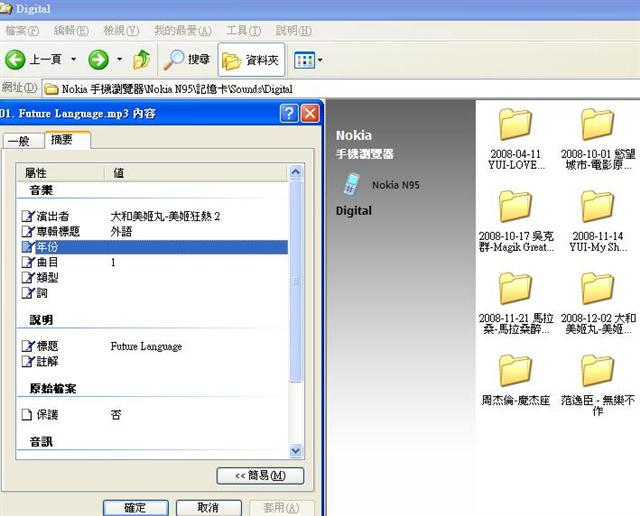Click the edit icon beside 標題
This screenshot has width=640, height=516.
28,346
